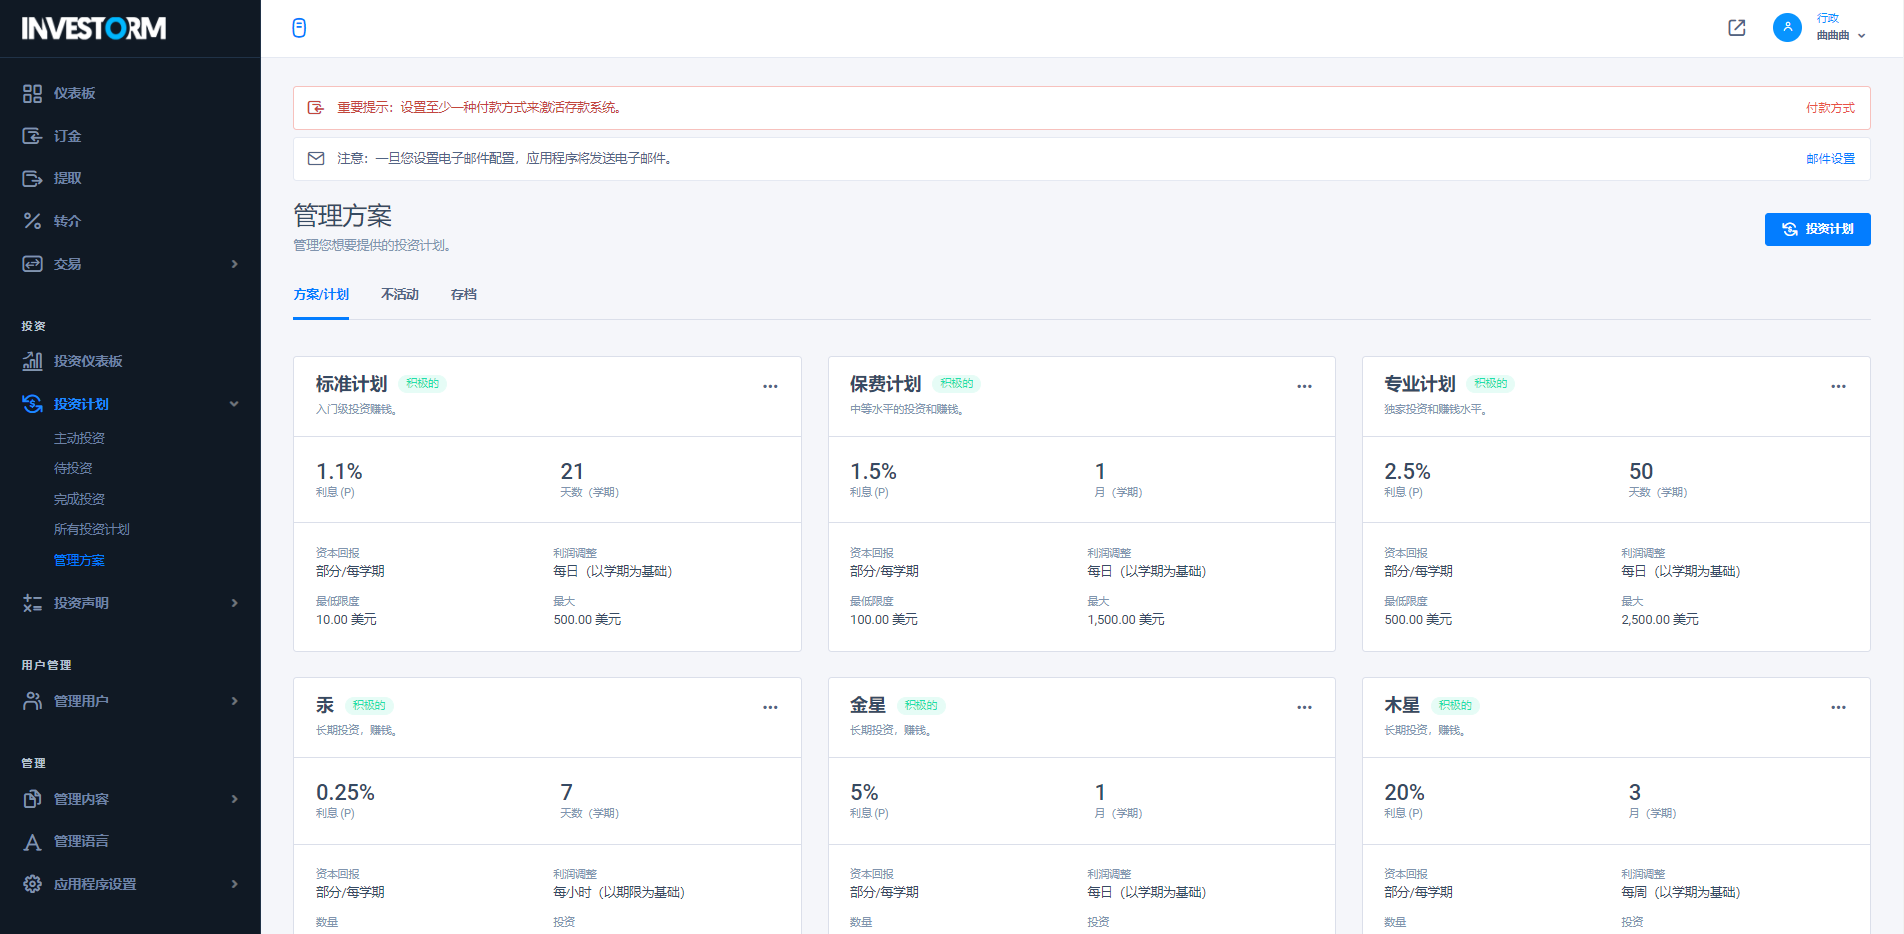Click the dashboard grid icon in sidebar
The width and height of the screenshot is (1904, 934).
(x=32, y=94)
